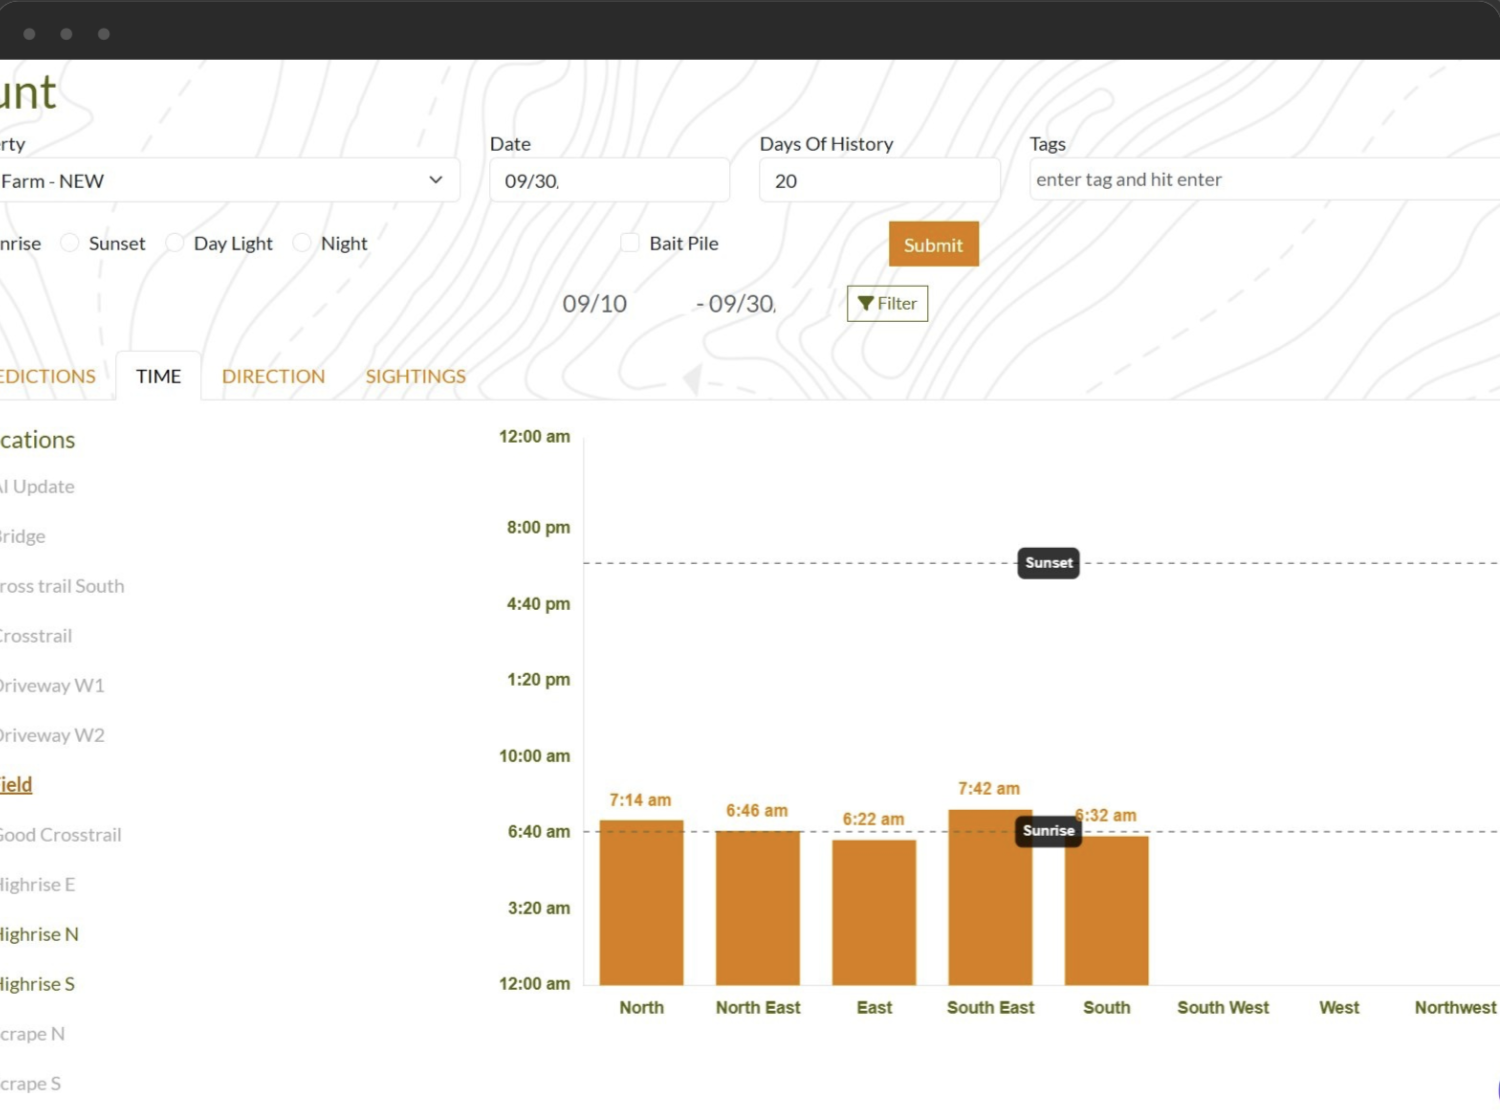Click the 09/10 start date text

[x=595, y=304]
